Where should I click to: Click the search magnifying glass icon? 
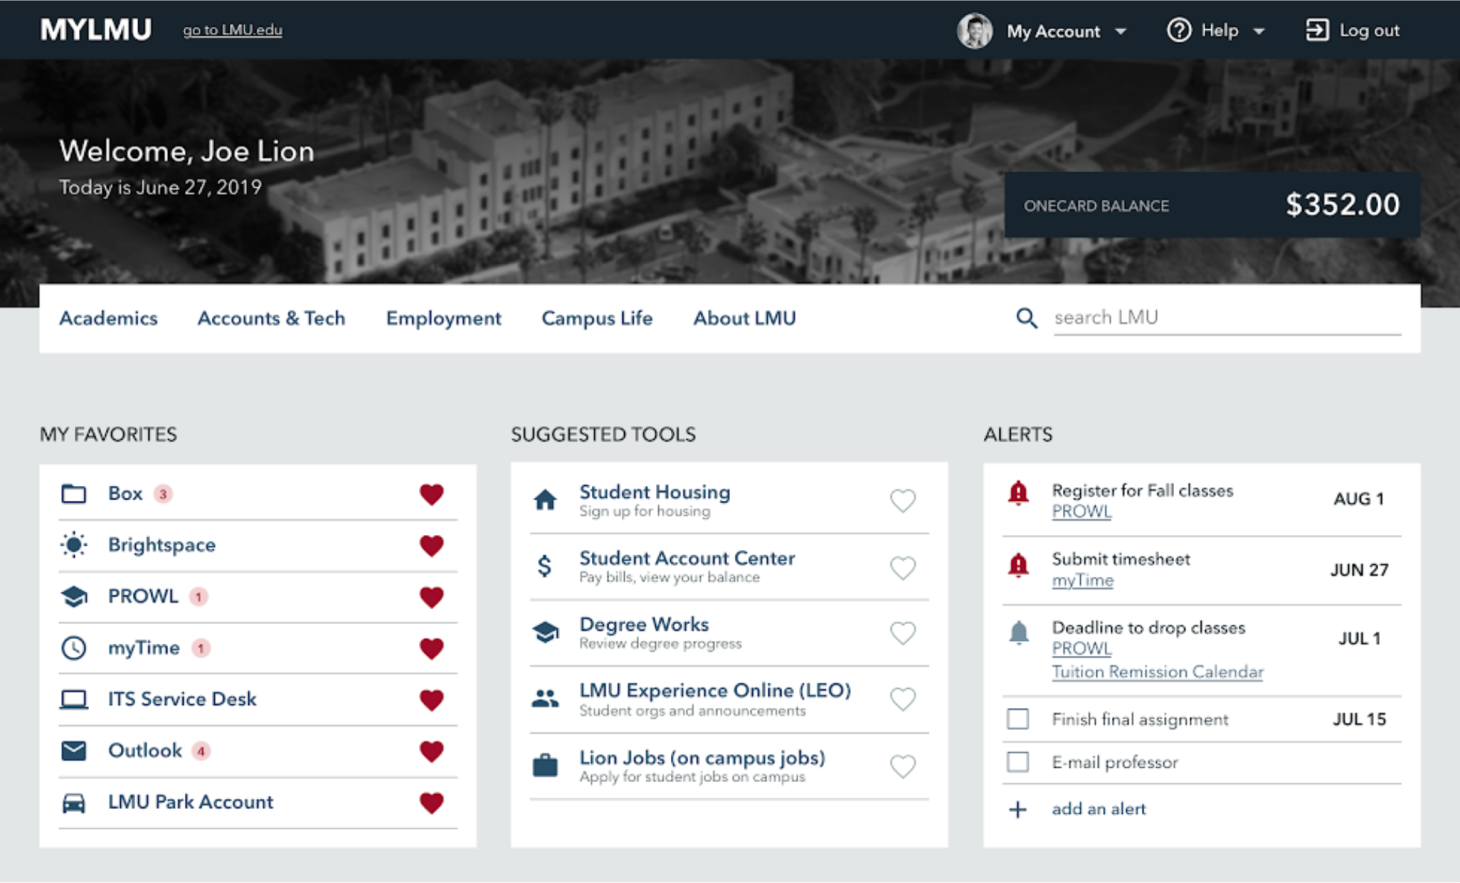(x=1026, y=318)
